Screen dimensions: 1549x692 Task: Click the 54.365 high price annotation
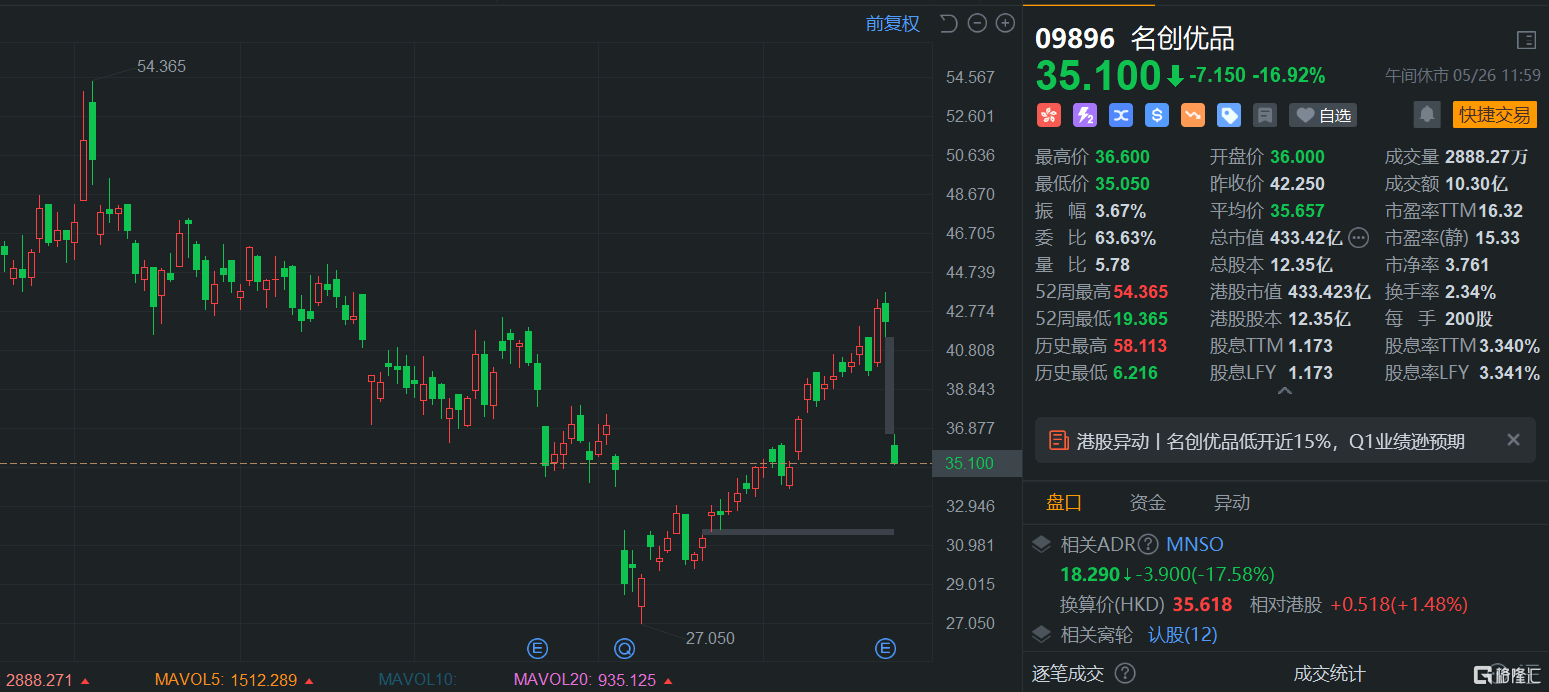point(161,67)
